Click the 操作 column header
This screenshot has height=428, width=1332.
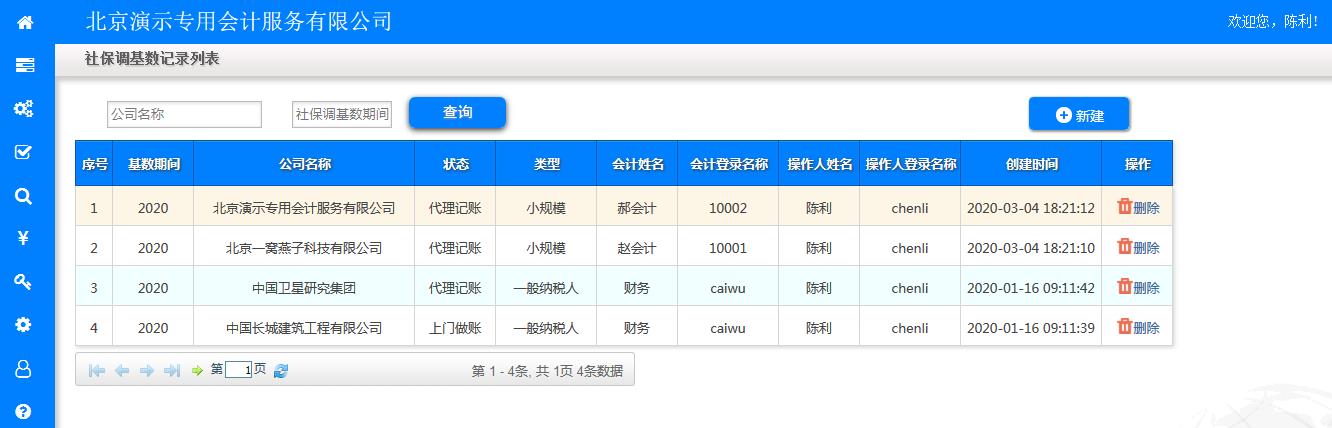pos(1137,164)
